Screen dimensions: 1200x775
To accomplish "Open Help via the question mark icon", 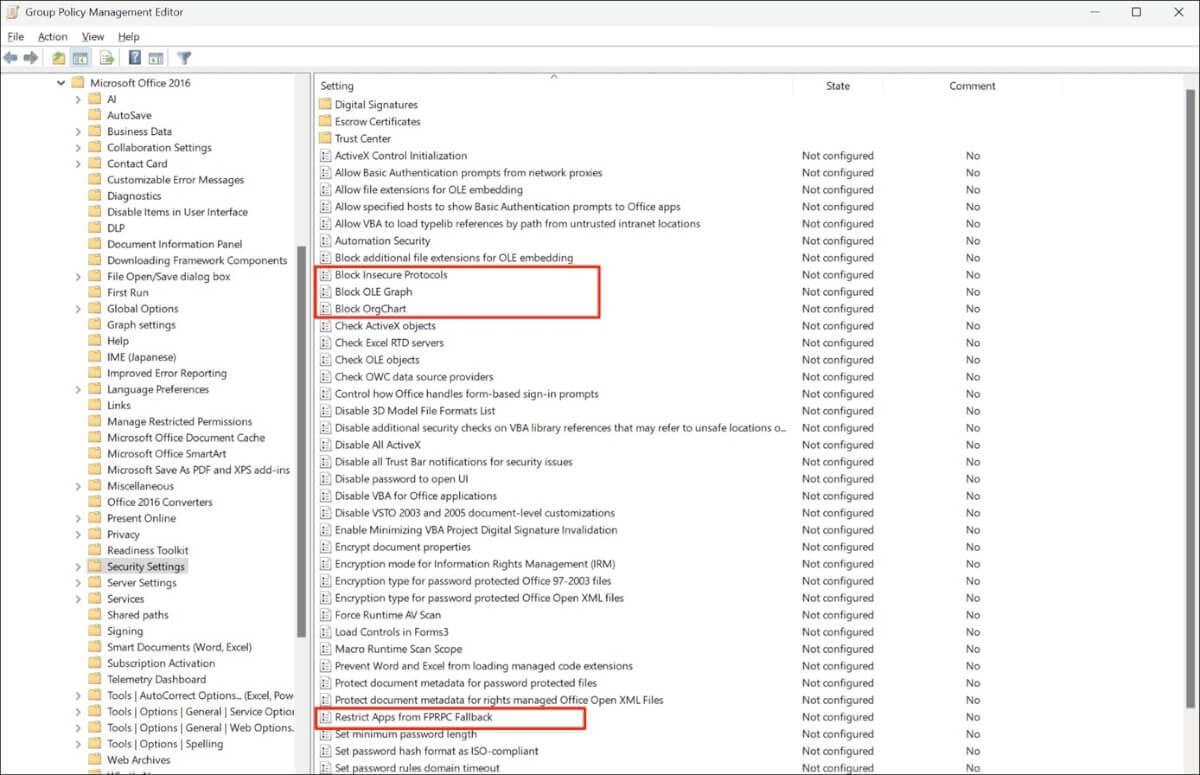I will click(x=134, y=58).
